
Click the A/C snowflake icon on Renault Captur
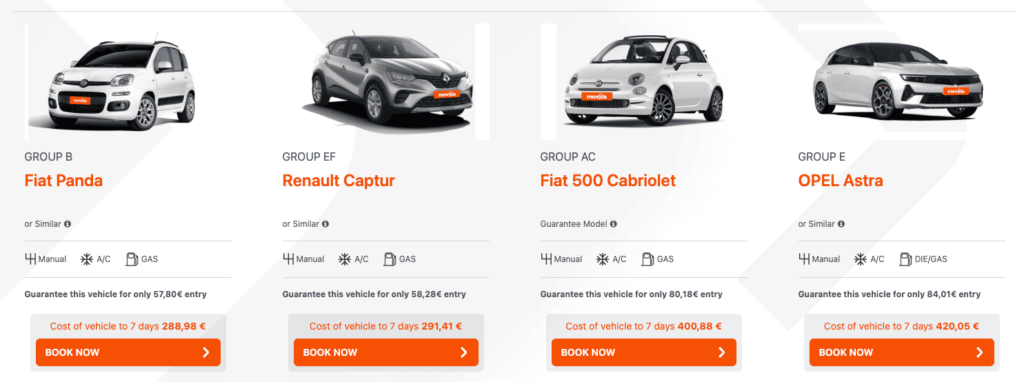click(345, 259)
